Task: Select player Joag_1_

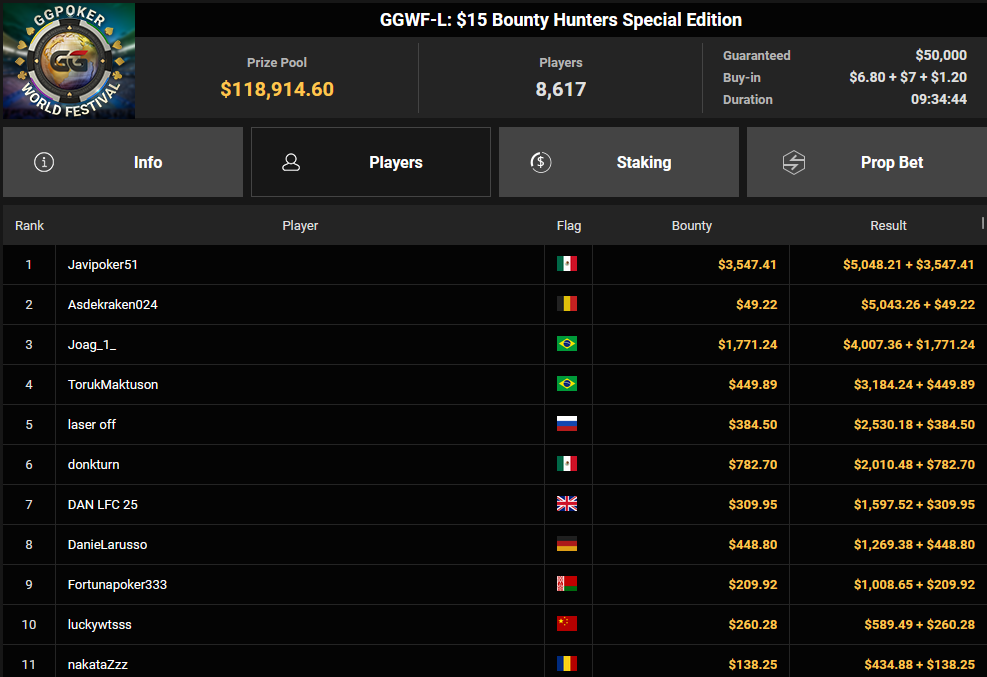Action: point(92,345)
